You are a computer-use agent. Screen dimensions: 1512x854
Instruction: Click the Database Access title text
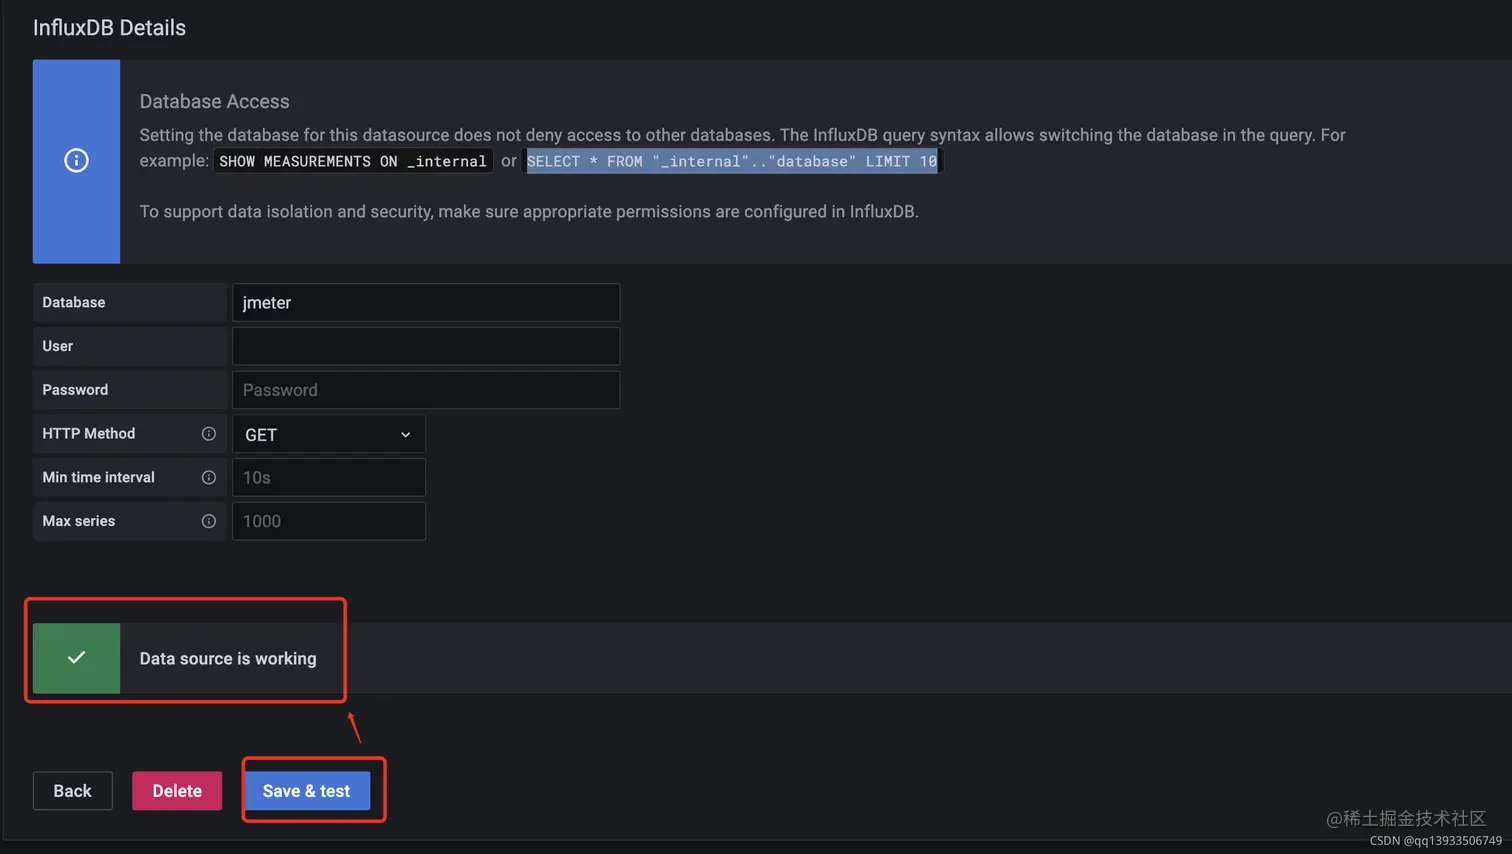214,101
